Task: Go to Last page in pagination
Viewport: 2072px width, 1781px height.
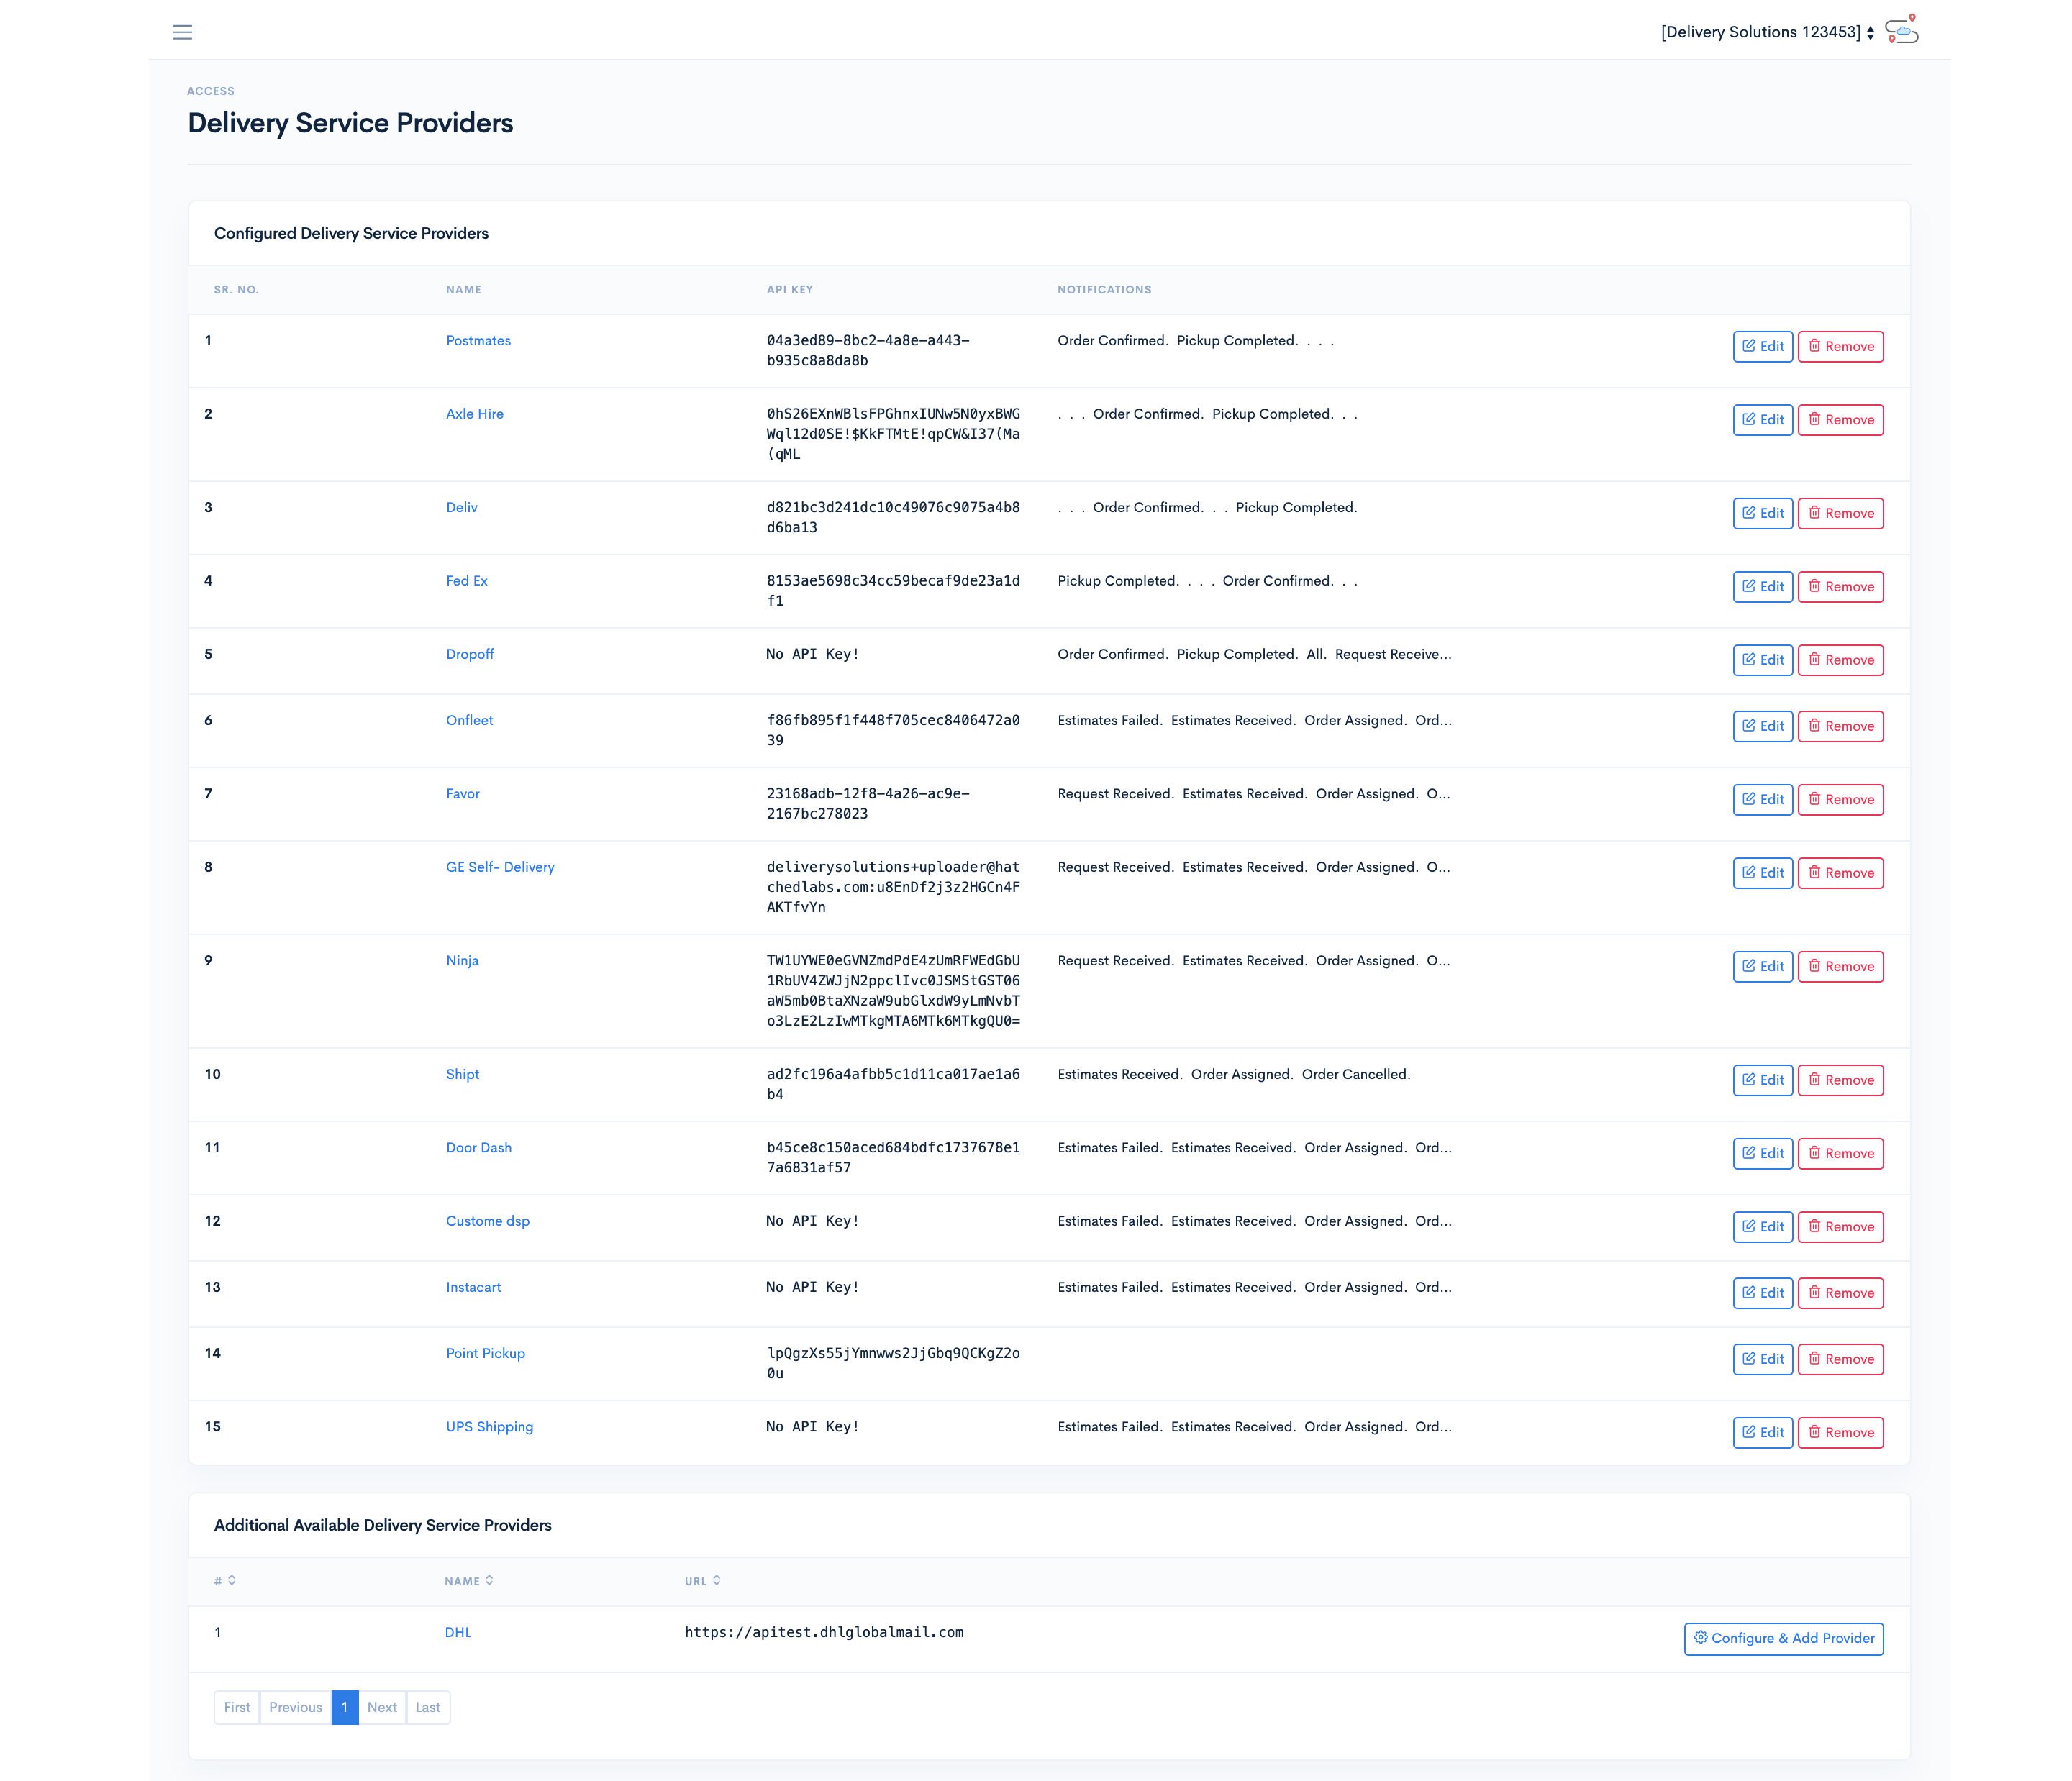Action: pos(428,1708)
